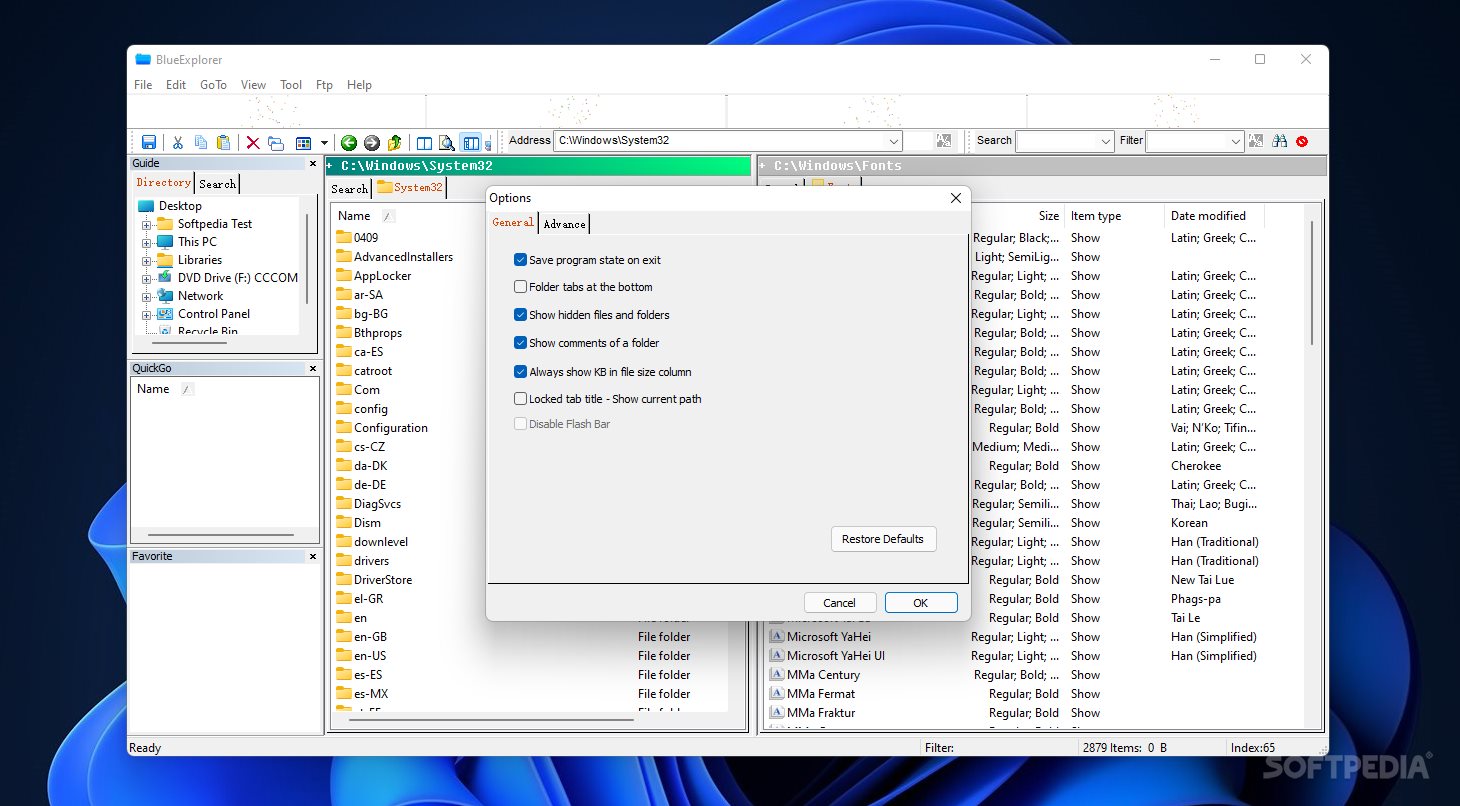This screenshot has height=806, width=1460.
Task: Open the view mode dropdown arrow
Action: coord(324,143)
